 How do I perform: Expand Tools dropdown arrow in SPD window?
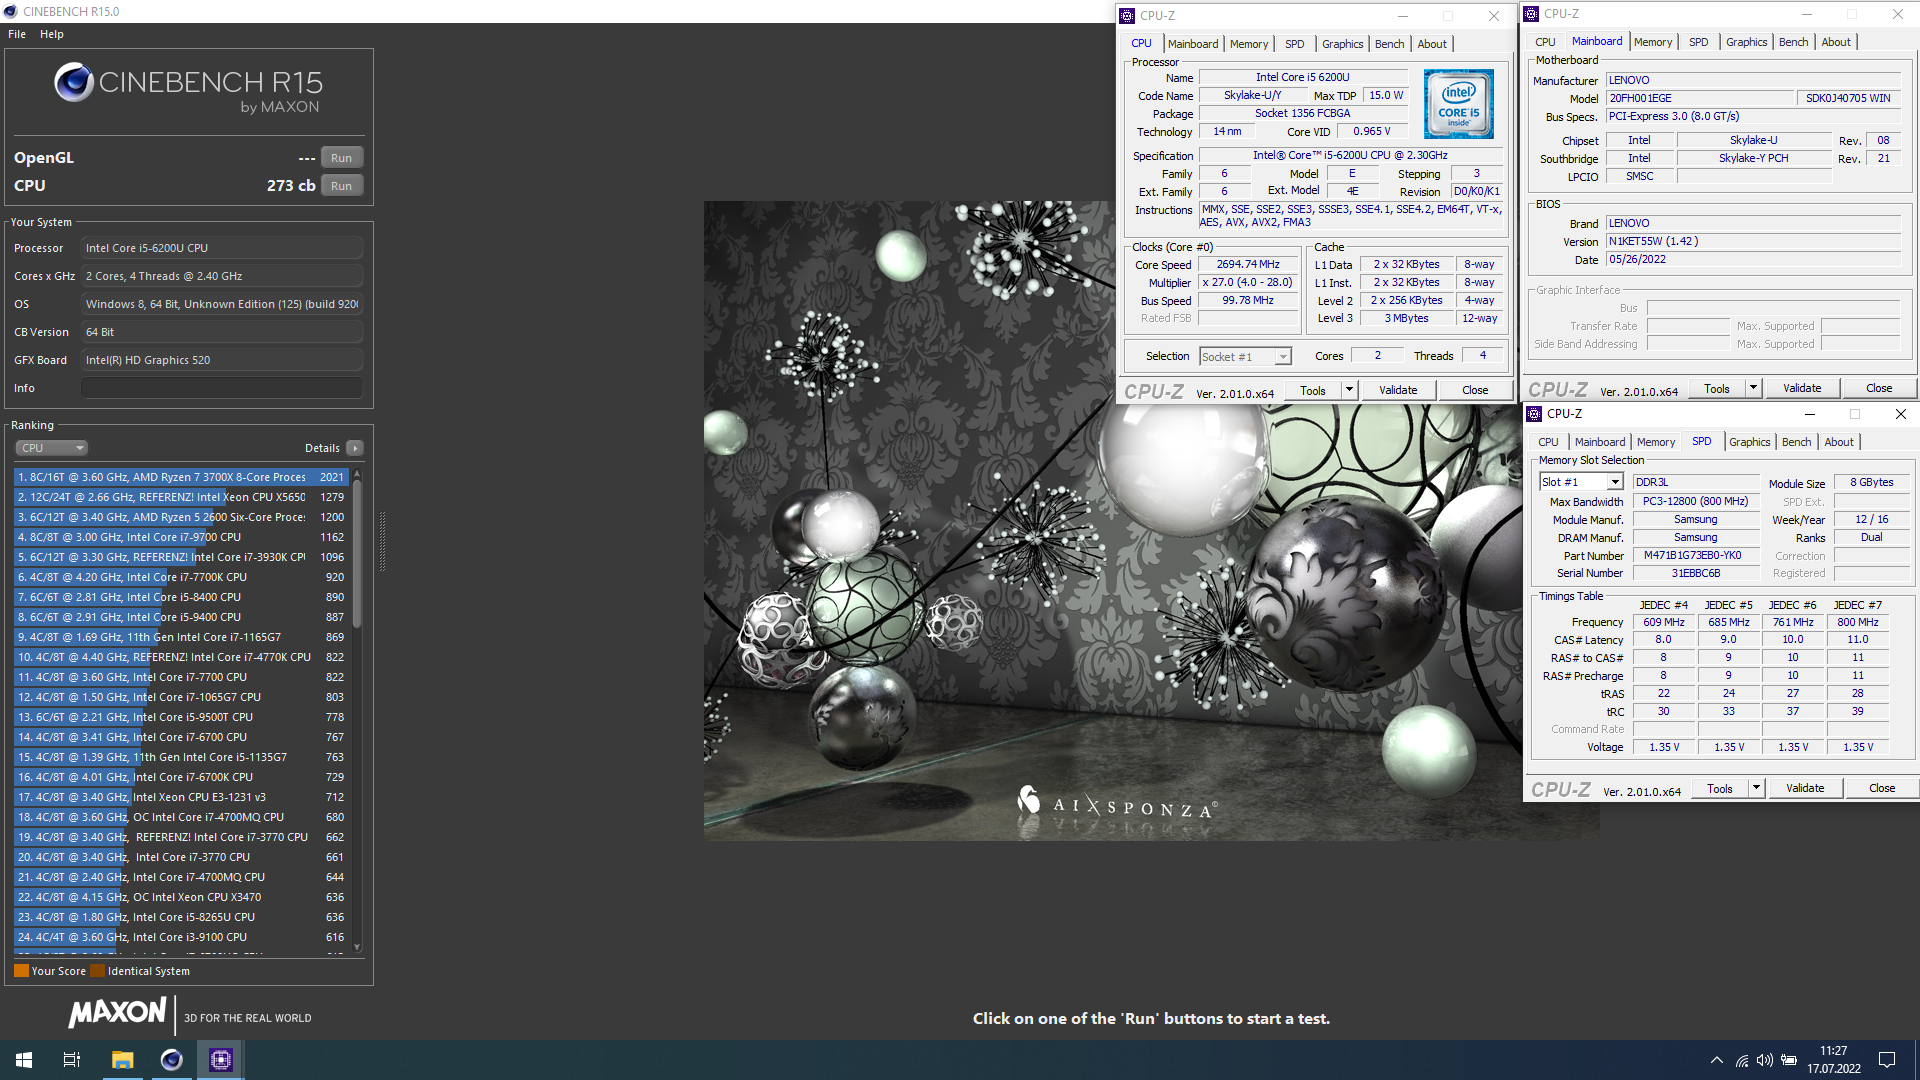(1756, 788)
